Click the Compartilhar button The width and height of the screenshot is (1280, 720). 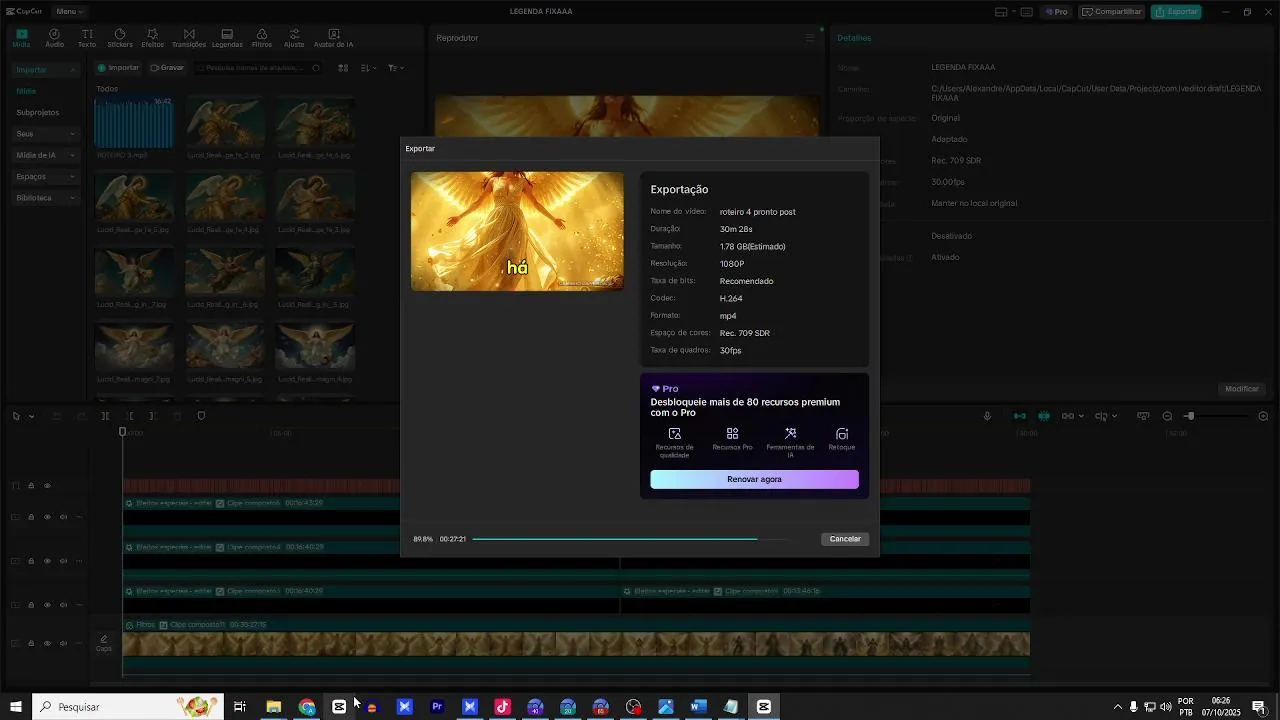point(1110,12)
